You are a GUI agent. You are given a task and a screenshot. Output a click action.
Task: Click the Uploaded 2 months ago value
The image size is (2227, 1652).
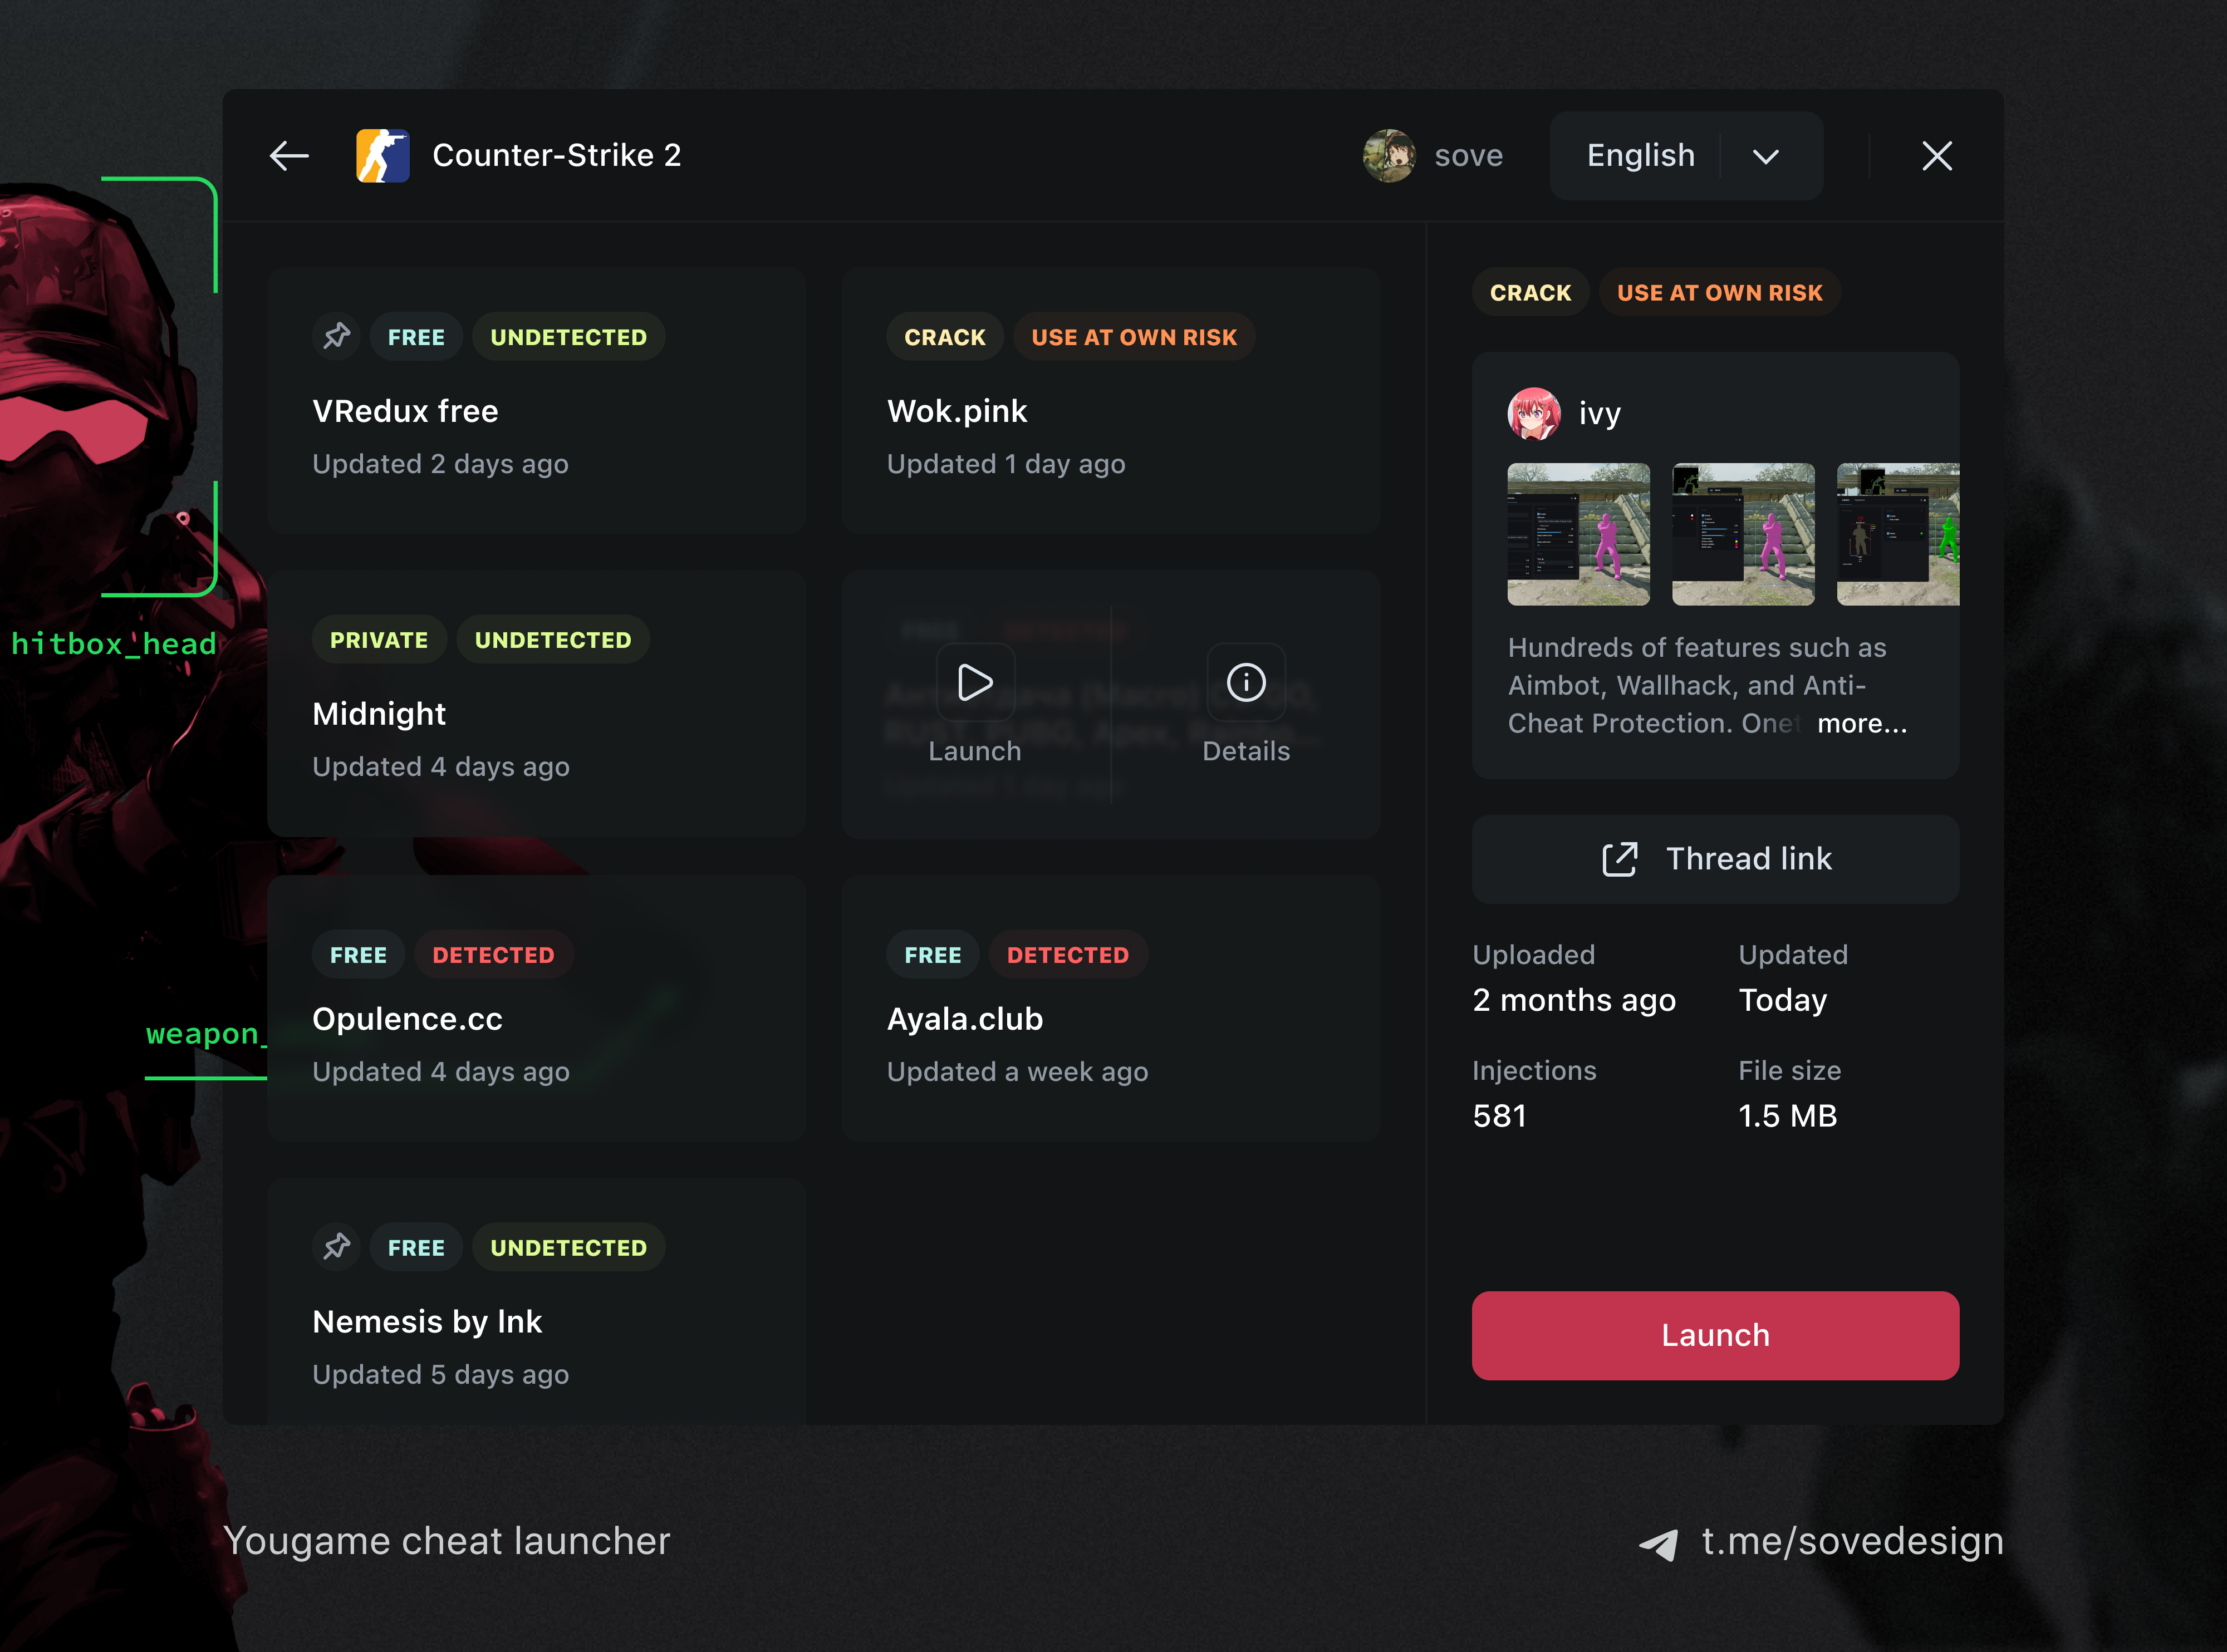pos(1574,1000)
